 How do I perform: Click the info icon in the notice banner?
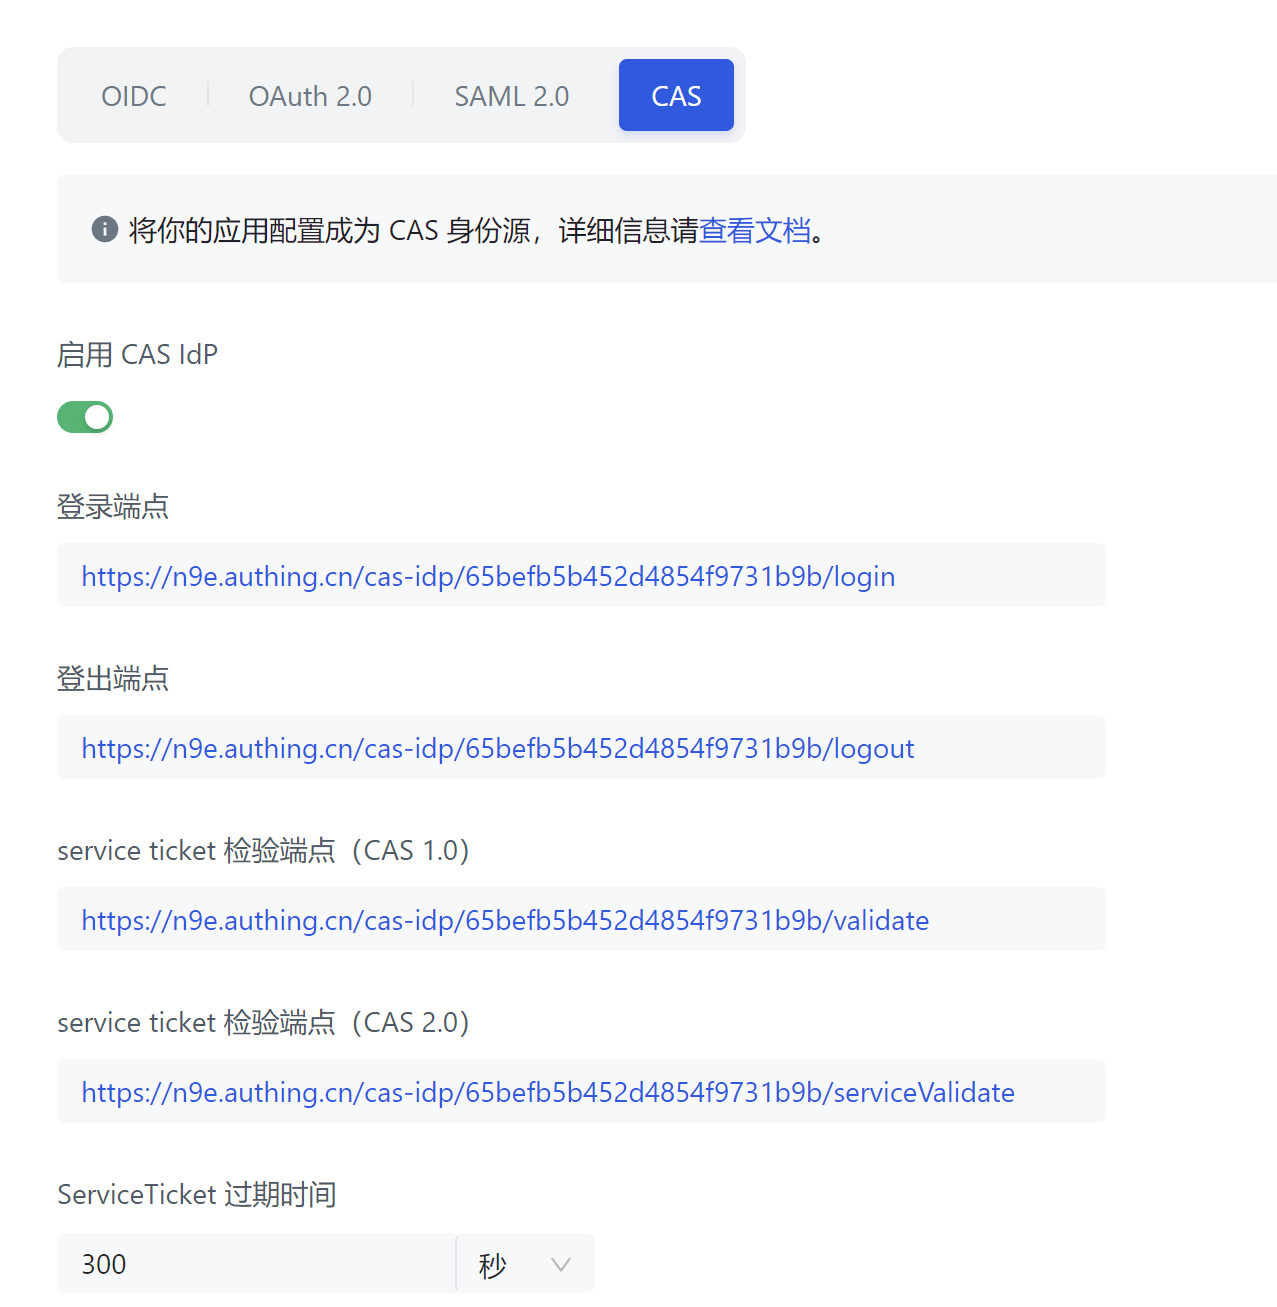coord(105,230)
